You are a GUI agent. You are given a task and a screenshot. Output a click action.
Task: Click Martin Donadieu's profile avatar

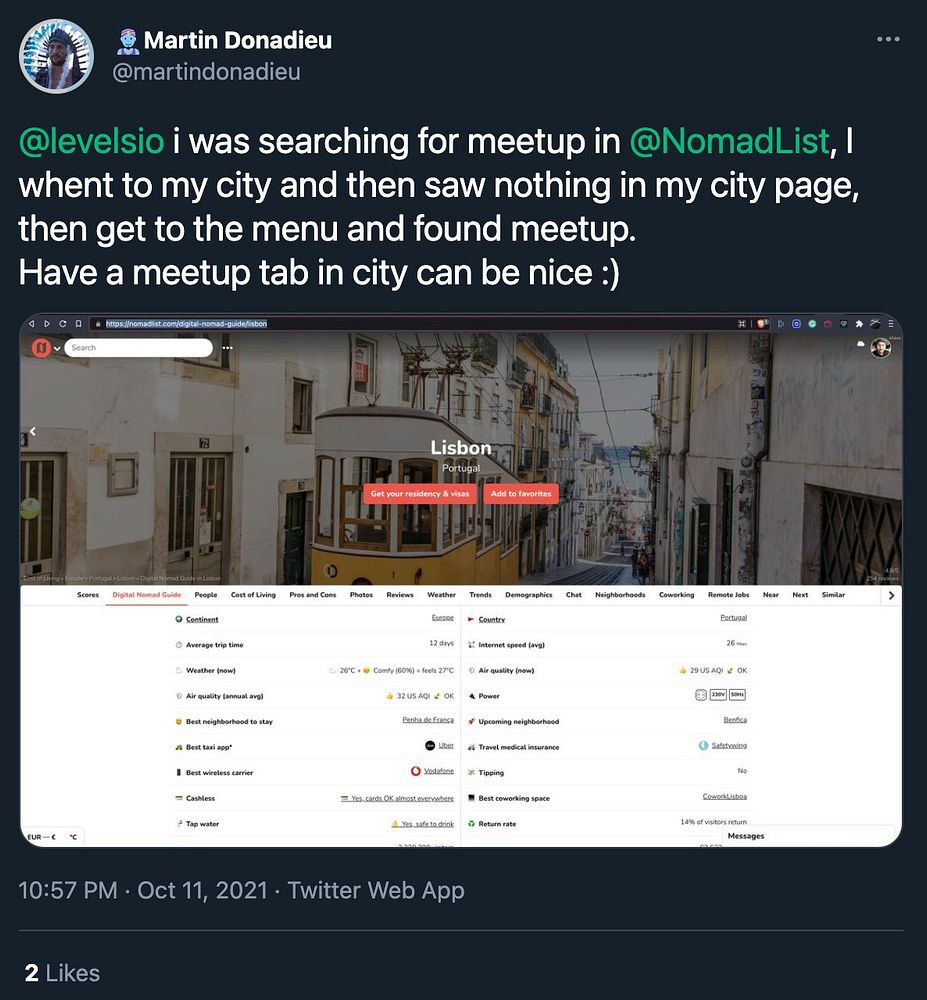[57, 56]
